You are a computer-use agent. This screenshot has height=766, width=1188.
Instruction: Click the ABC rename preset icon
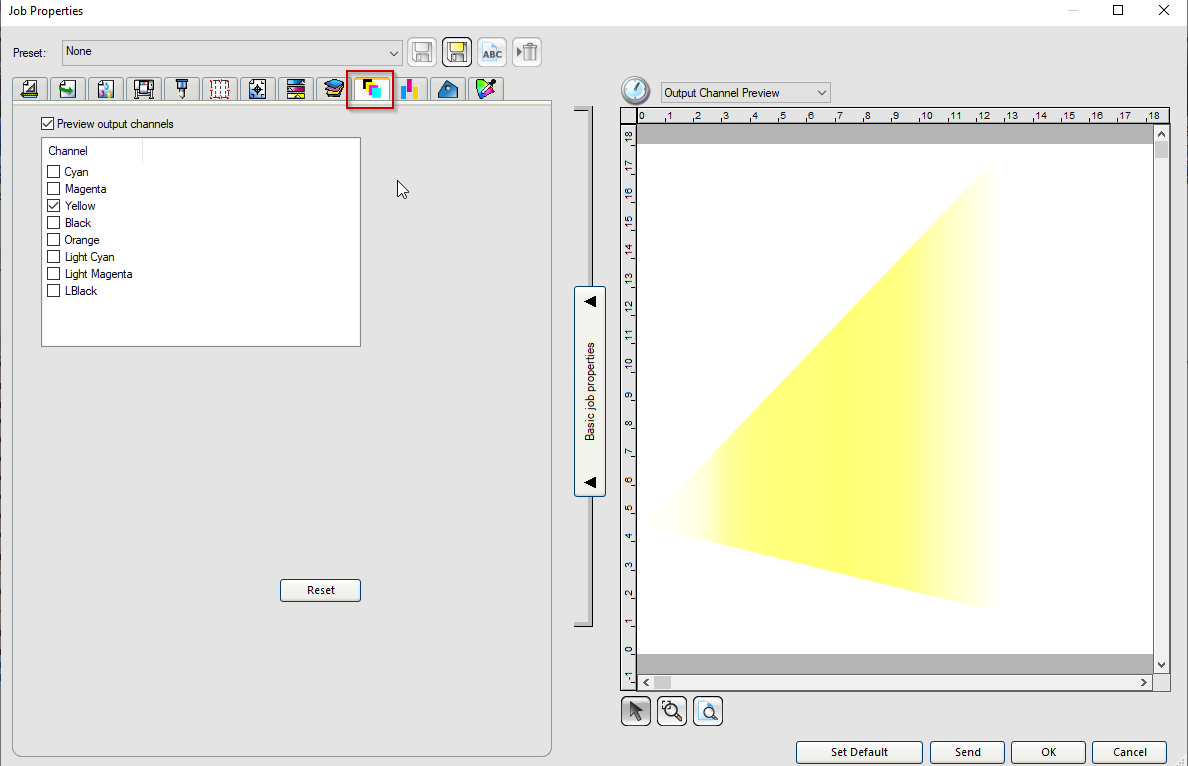tap(492, 52)
